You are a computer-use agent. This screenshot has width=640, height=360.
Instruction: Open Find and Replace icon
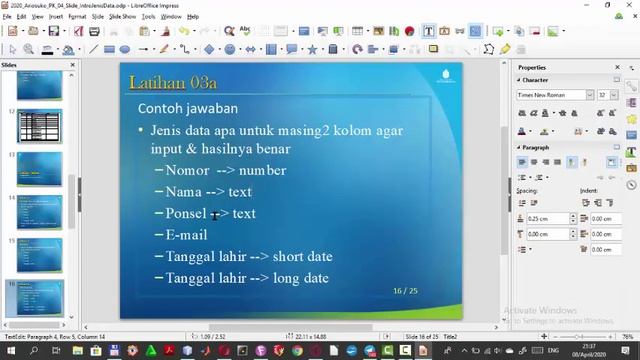pyautogui.click(x=229, y=31)
